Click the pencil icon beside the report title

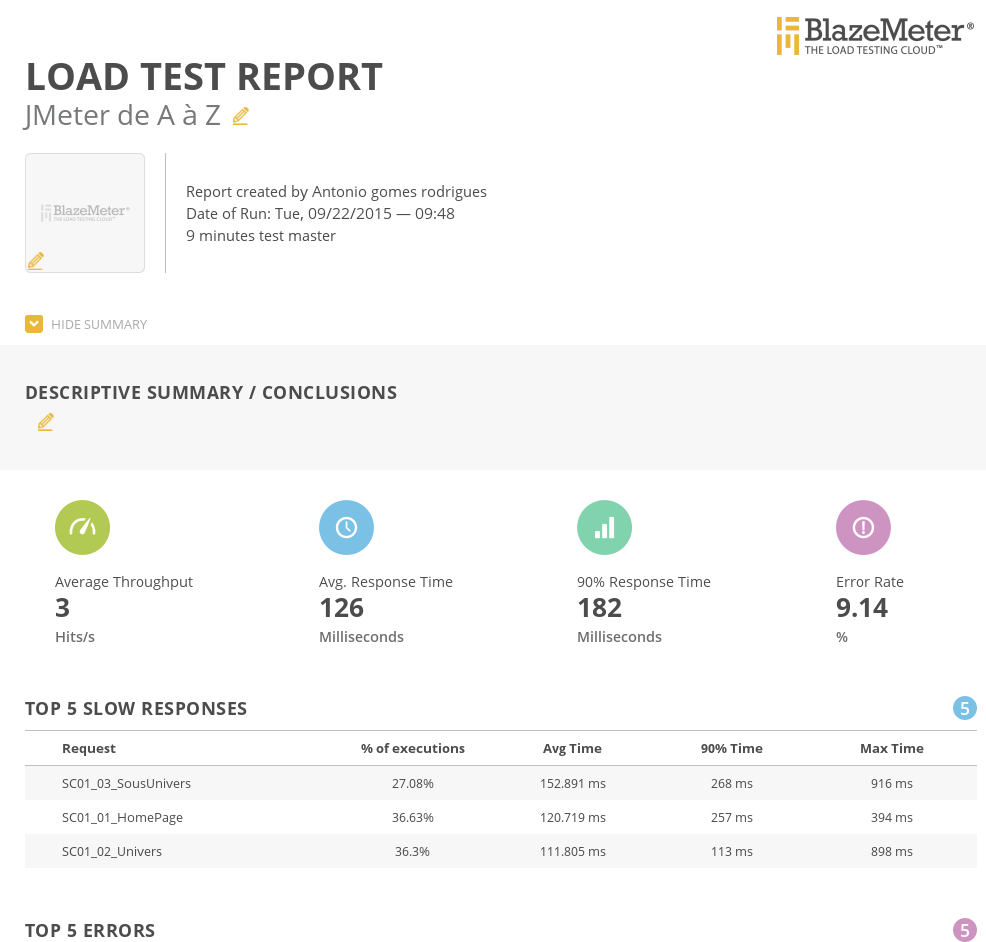coord(240,116)
